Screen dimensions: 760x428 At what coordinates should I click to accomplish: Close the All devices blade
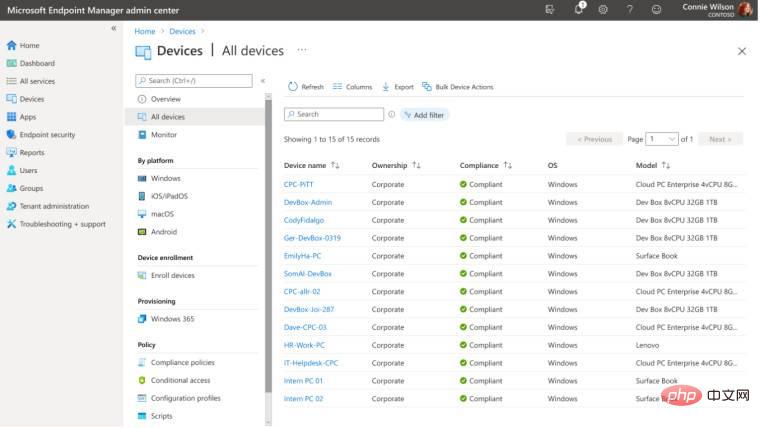pos(742,51)
